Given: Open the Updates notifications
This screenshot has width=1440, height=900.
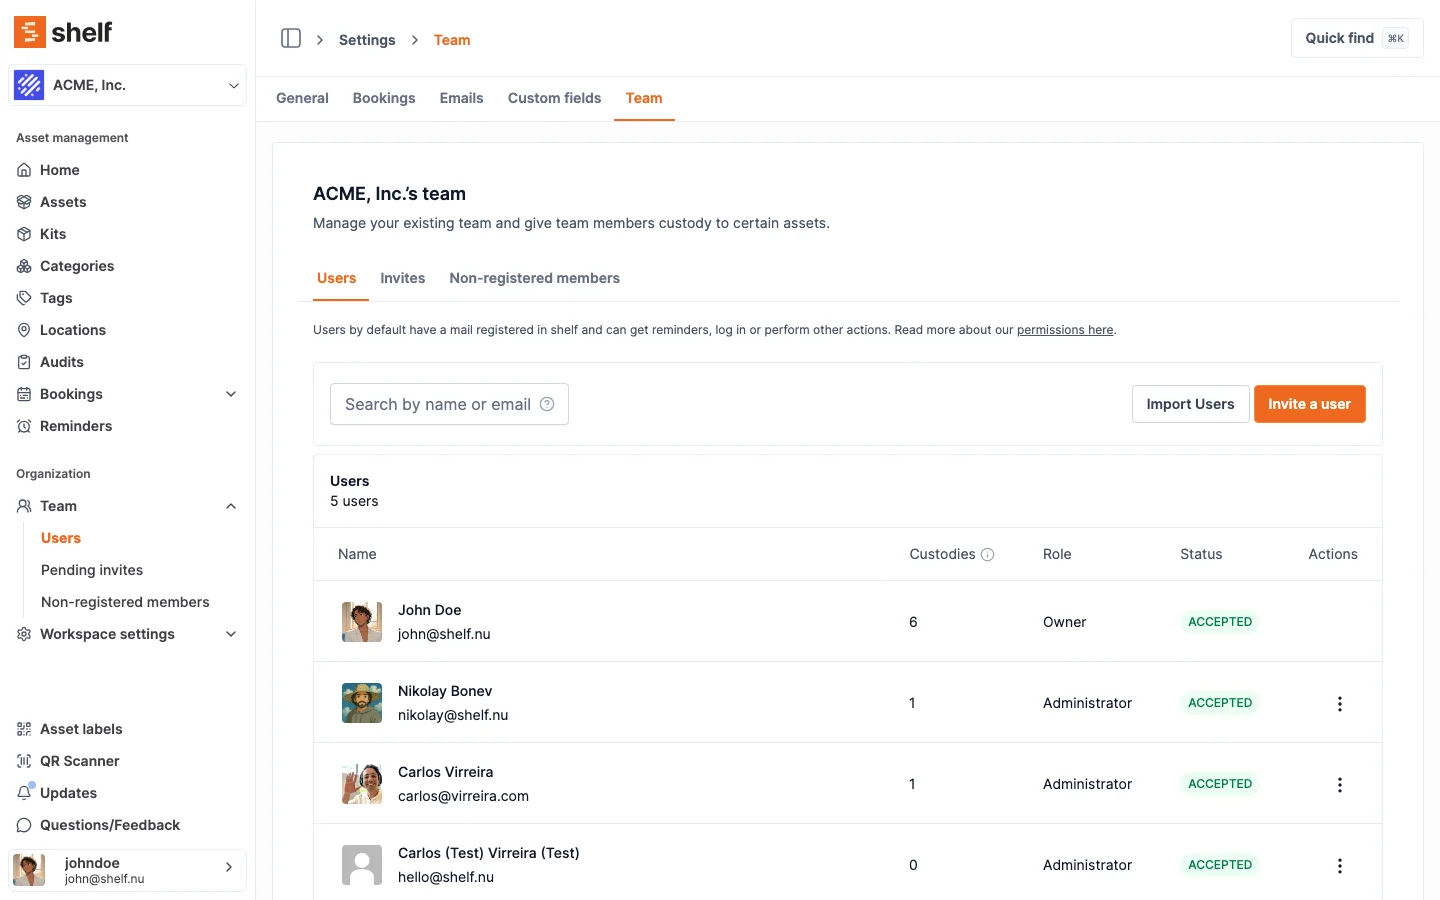Looking at the screenshot, I should pyautogui.click(x=68, y=793).
